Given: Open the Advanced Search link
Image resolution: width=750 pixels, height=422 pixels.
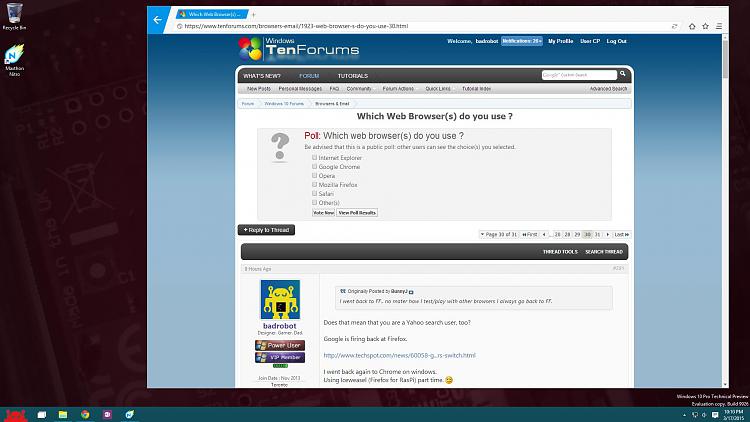Looking at the screenshot, I should click(608, 89).
